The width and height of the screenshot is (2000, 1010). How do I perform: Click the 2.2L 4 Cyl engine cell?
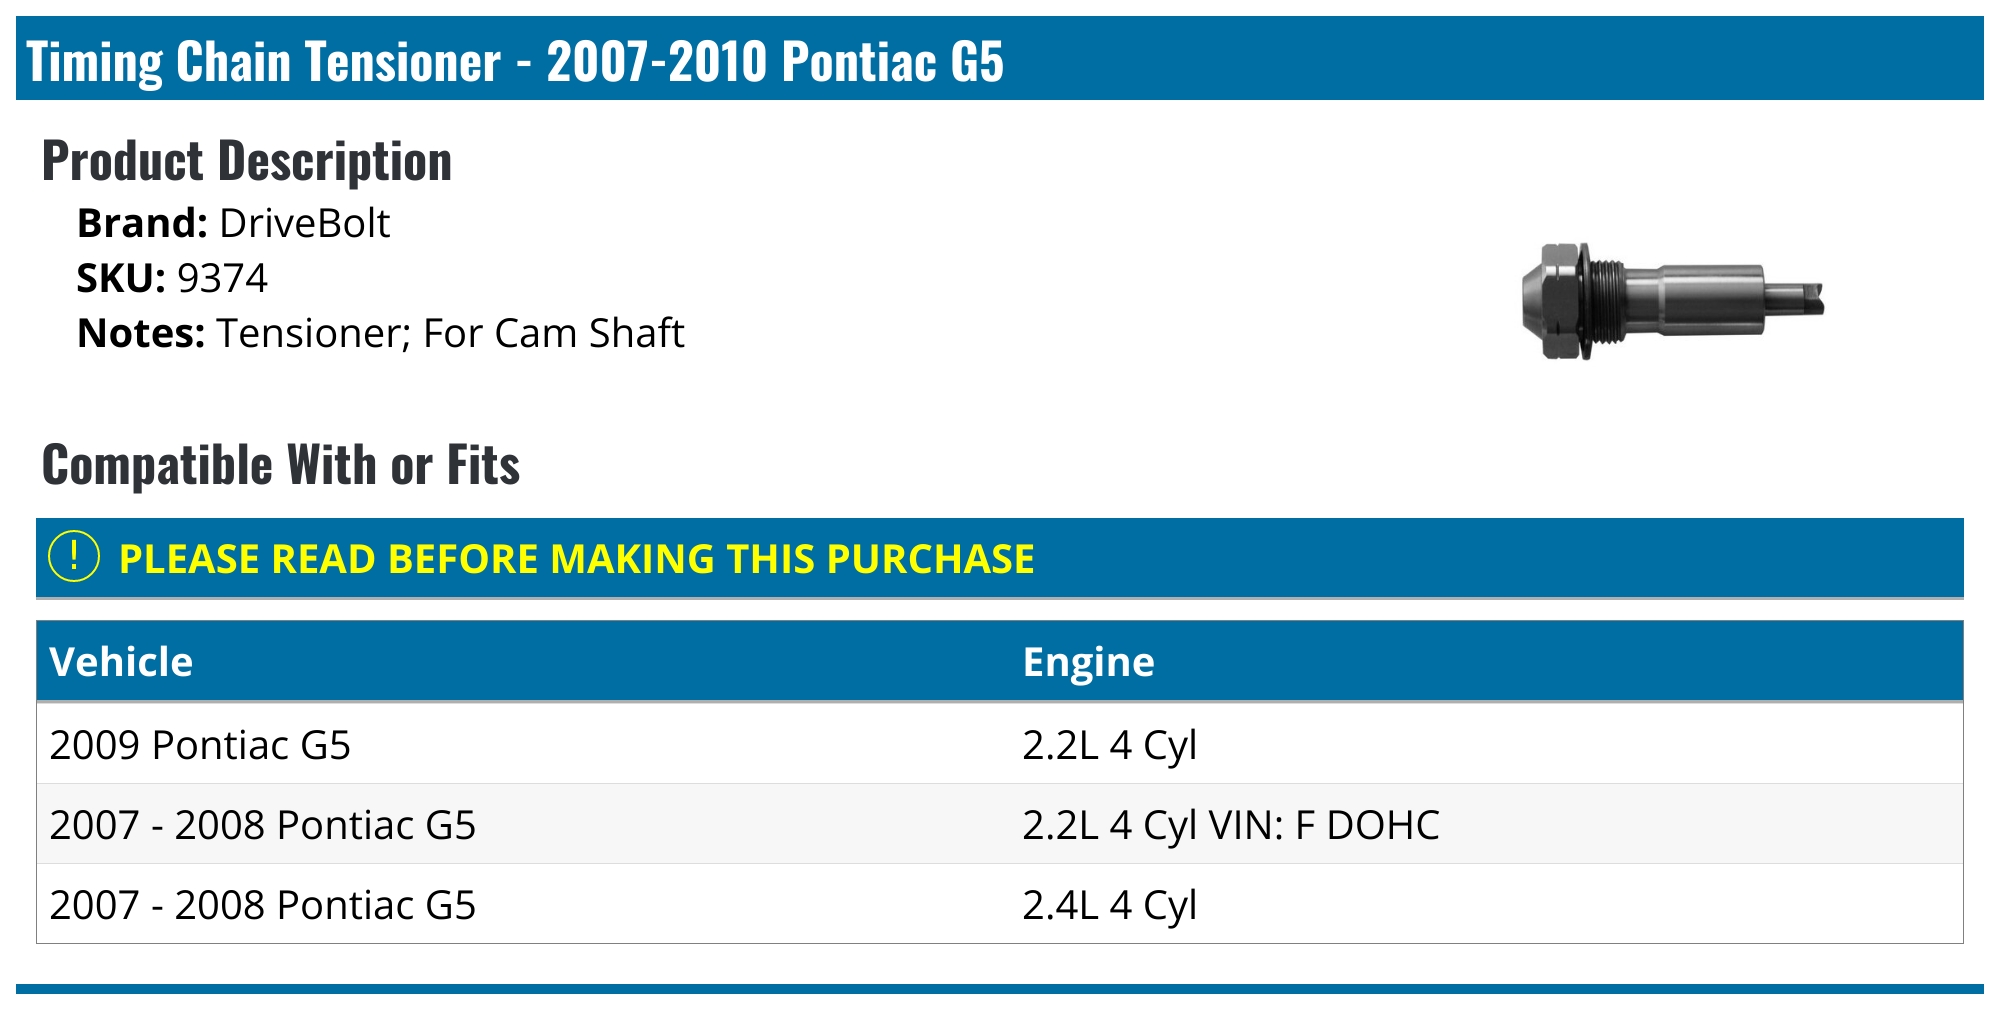[x=1109, y=745]
